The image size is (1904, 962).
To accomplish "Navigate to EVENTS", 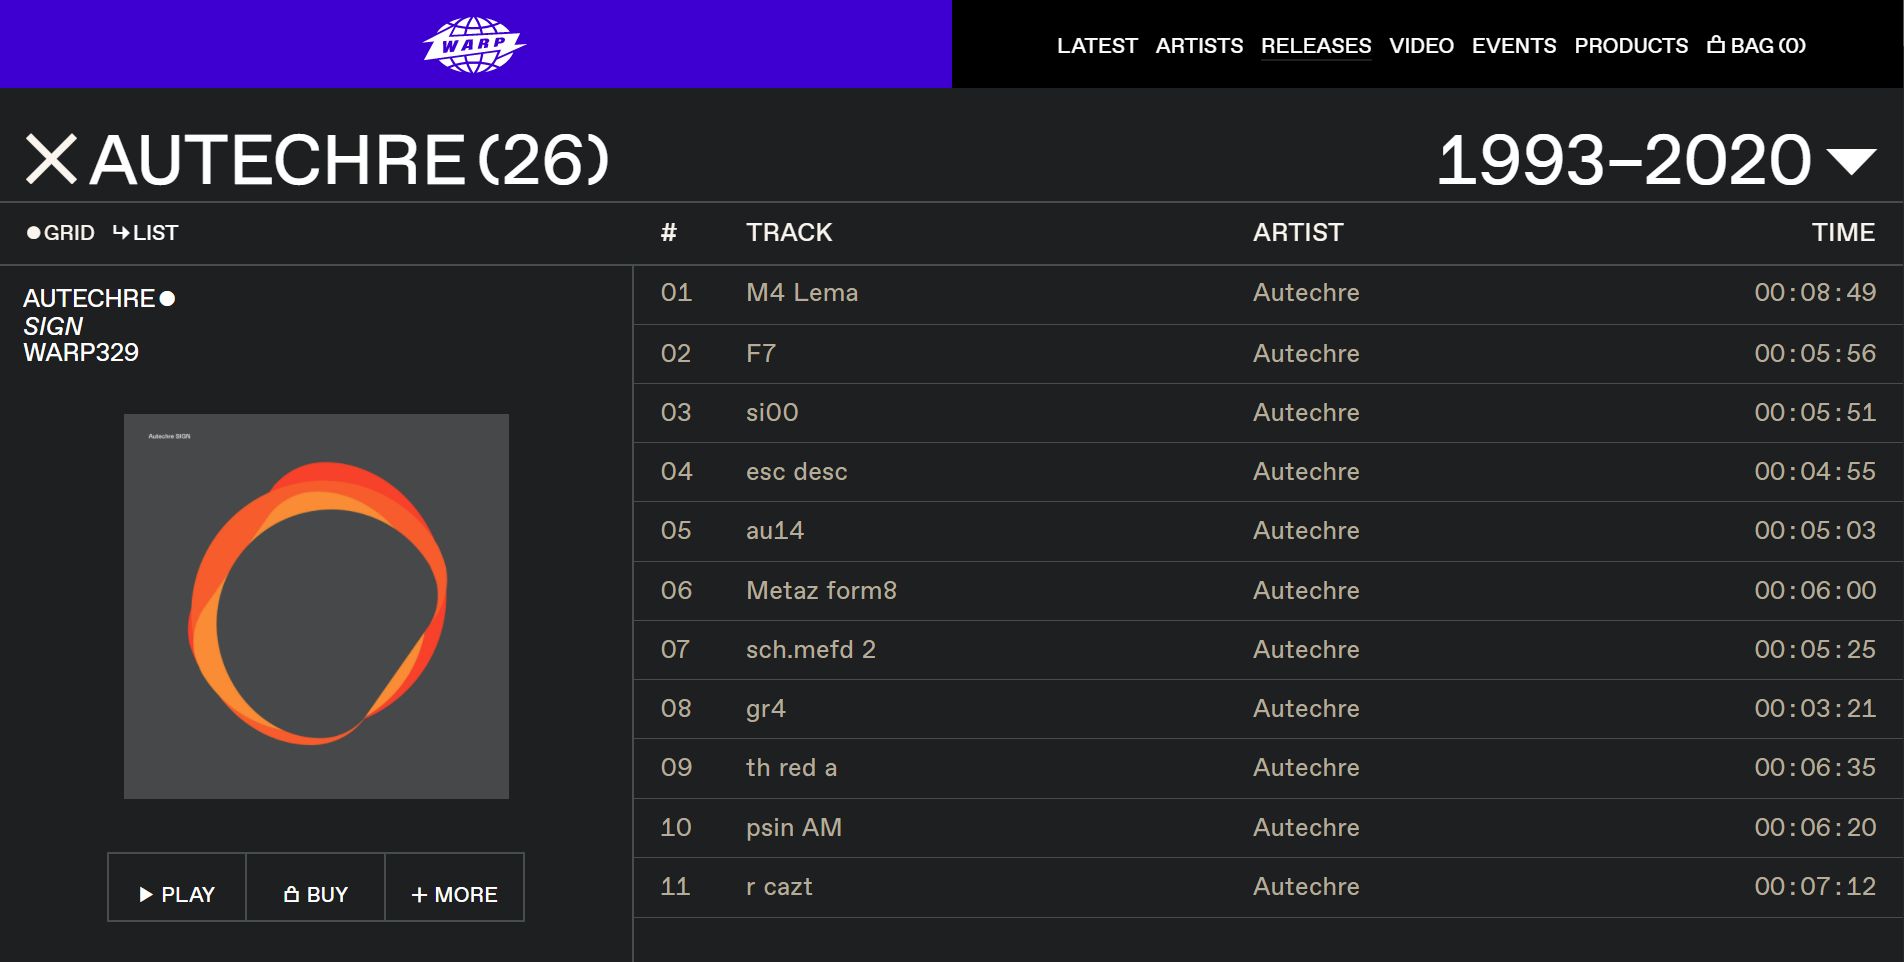I will click(1514, 46).
